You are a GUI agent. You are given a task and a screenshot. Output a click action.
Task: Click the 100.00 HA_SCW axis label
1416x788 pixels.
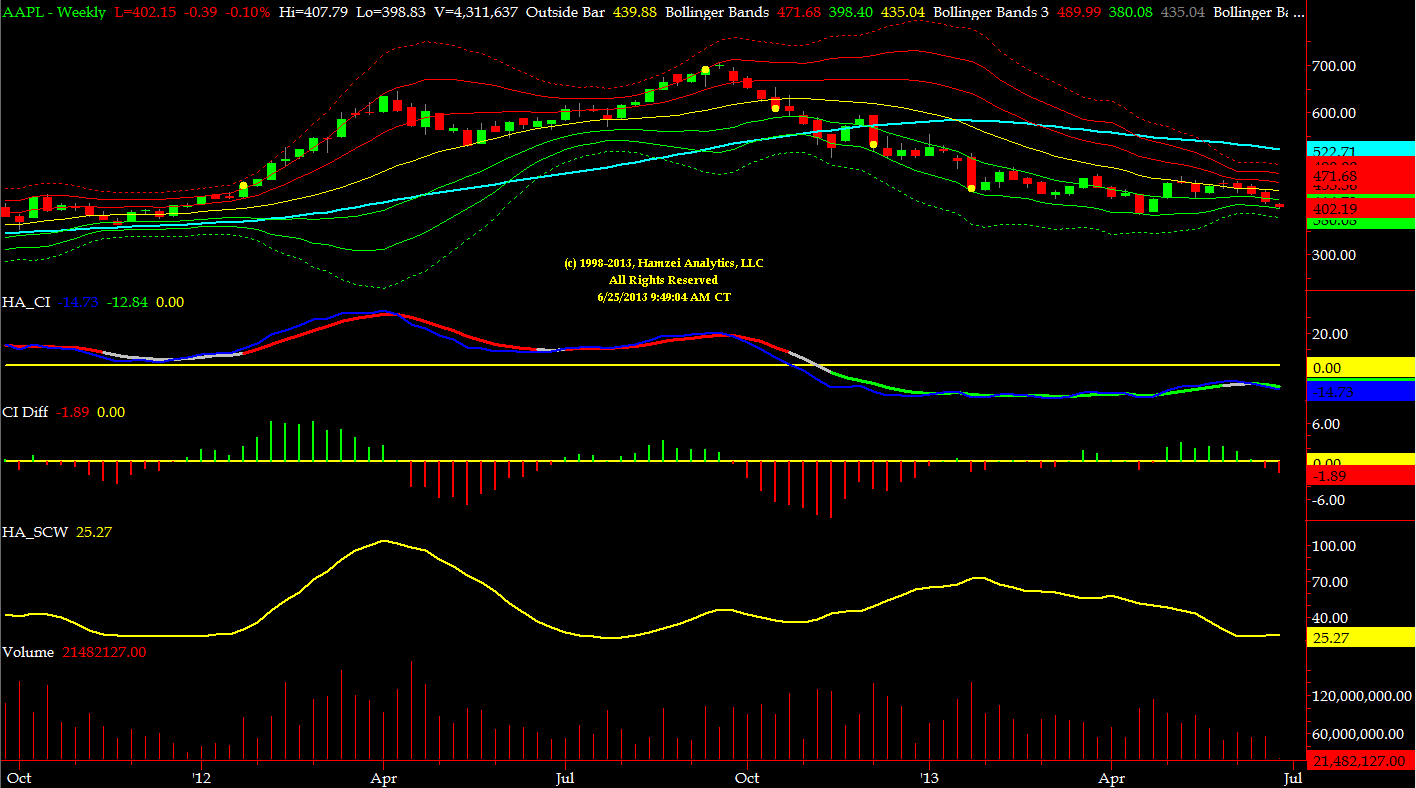point(1334,546)
